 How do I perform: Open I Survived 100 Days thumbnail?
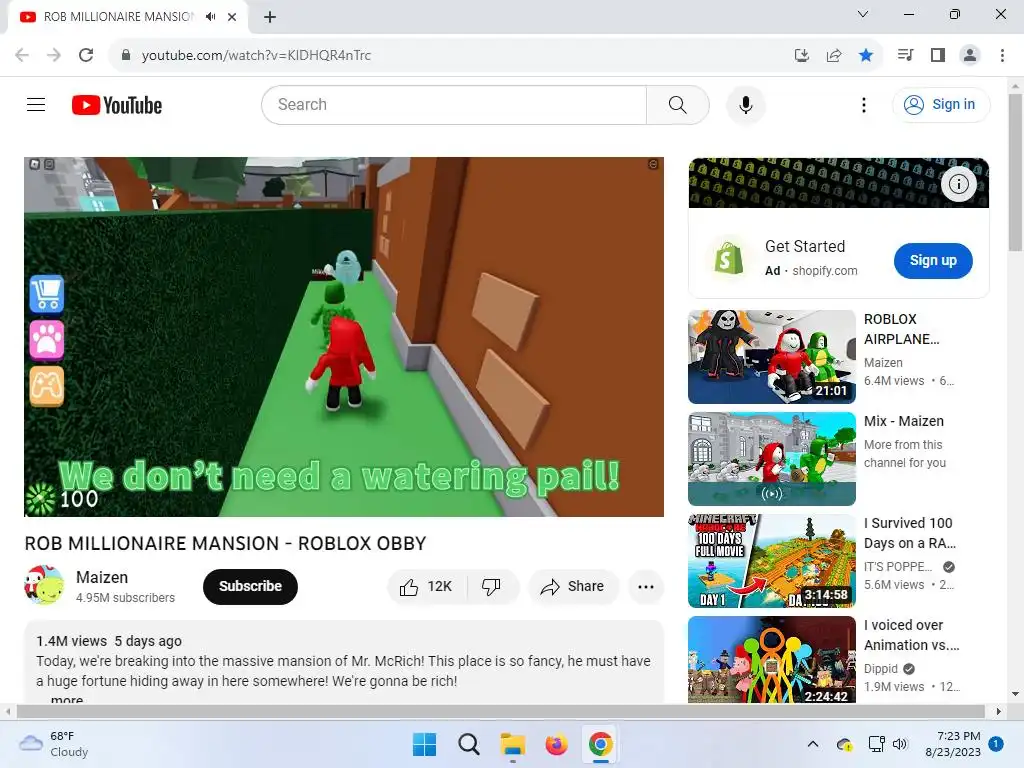click(772, 561)
